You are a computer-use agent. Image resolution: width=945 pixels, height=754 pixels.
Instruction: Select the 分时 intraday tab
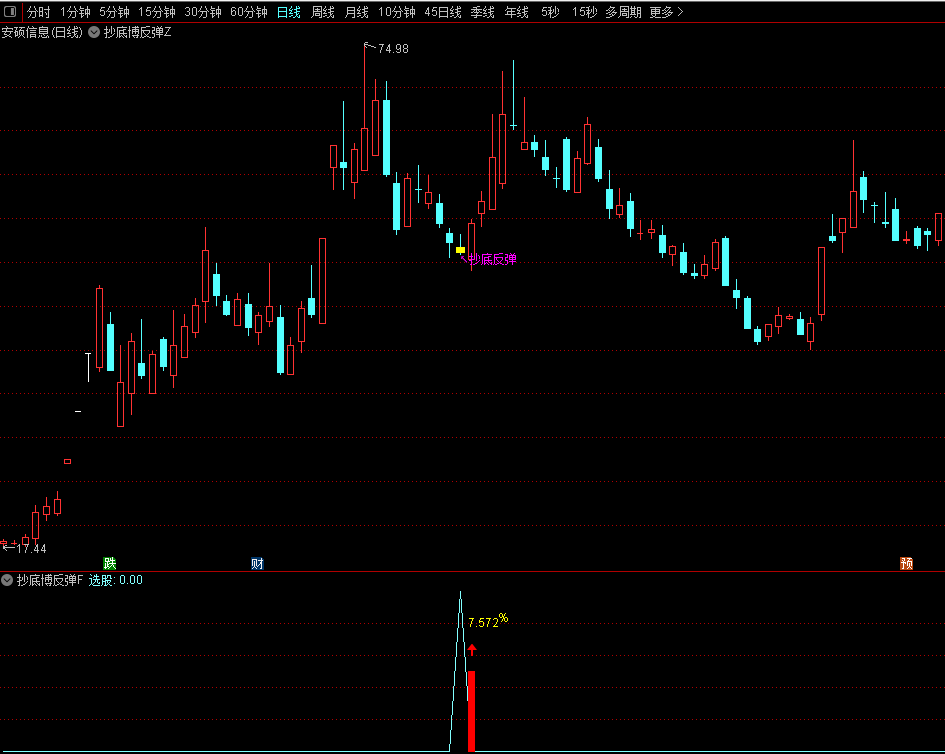38,12
